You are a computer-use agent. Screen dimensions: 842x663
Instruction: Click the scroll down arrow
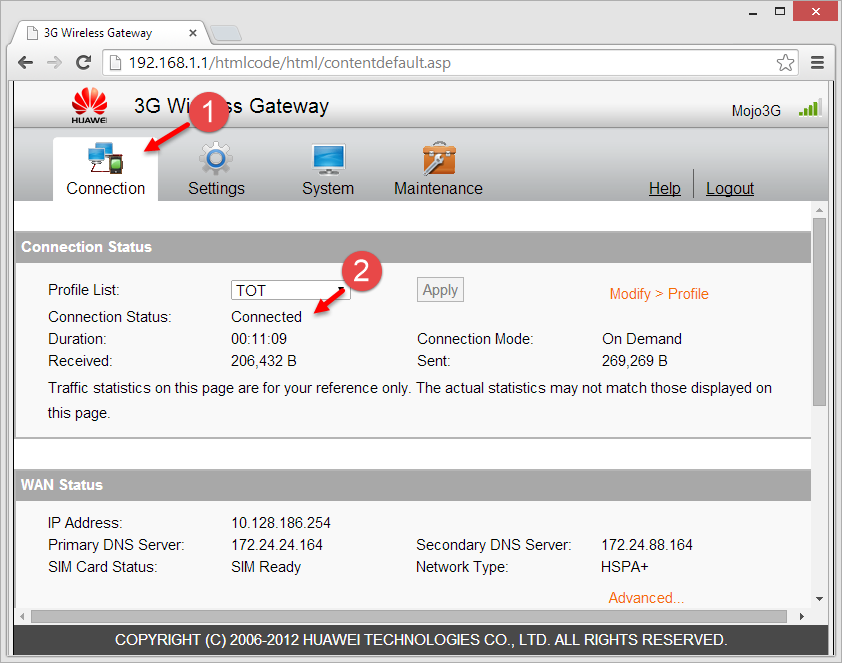pyautogui.click(x=819, y=599)
